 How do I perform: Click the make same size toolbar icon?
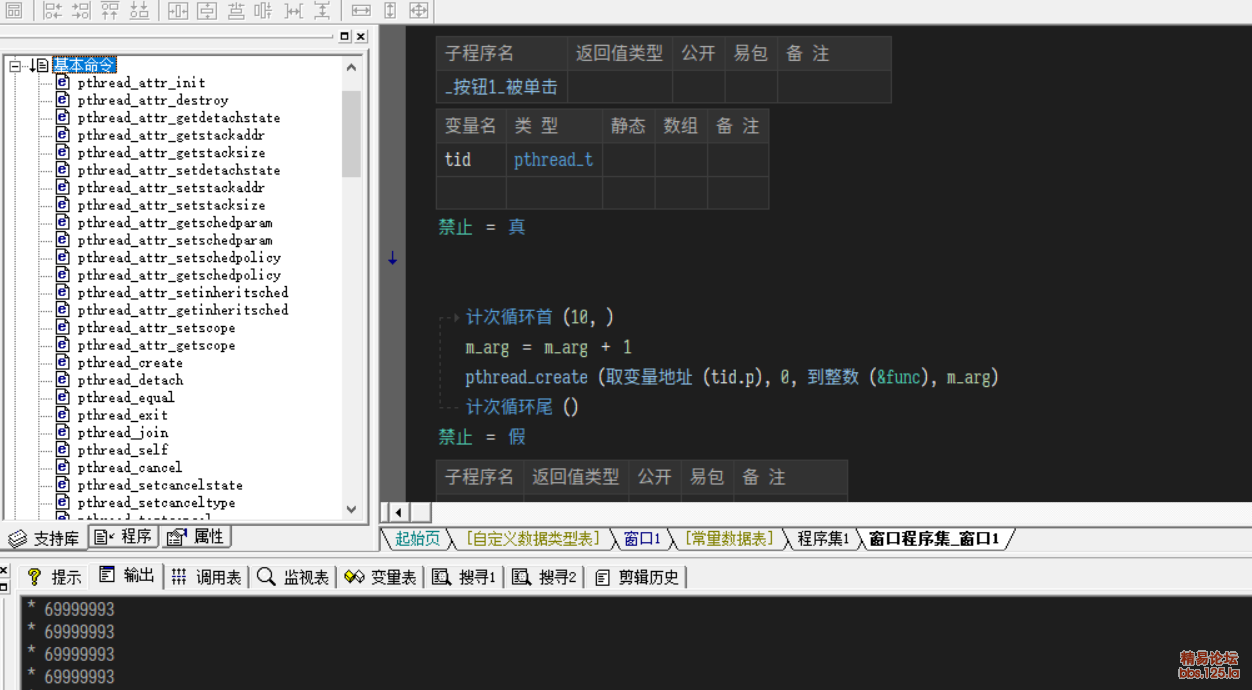pos(419,11)
